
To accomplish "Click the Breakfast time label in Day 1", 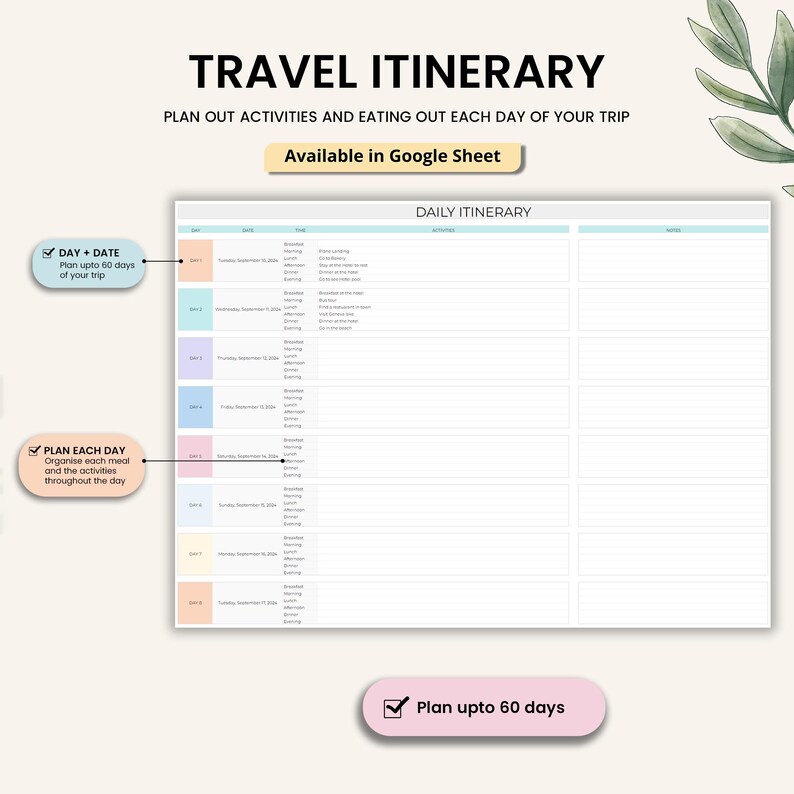I will tap(294, 244).
